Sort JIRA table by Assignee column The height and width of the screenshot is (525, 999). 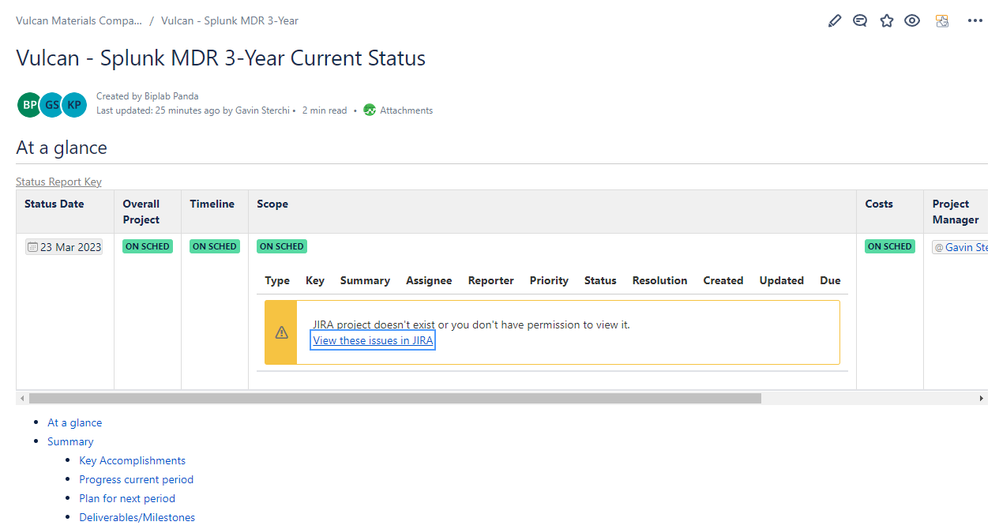tap(429, 280)
